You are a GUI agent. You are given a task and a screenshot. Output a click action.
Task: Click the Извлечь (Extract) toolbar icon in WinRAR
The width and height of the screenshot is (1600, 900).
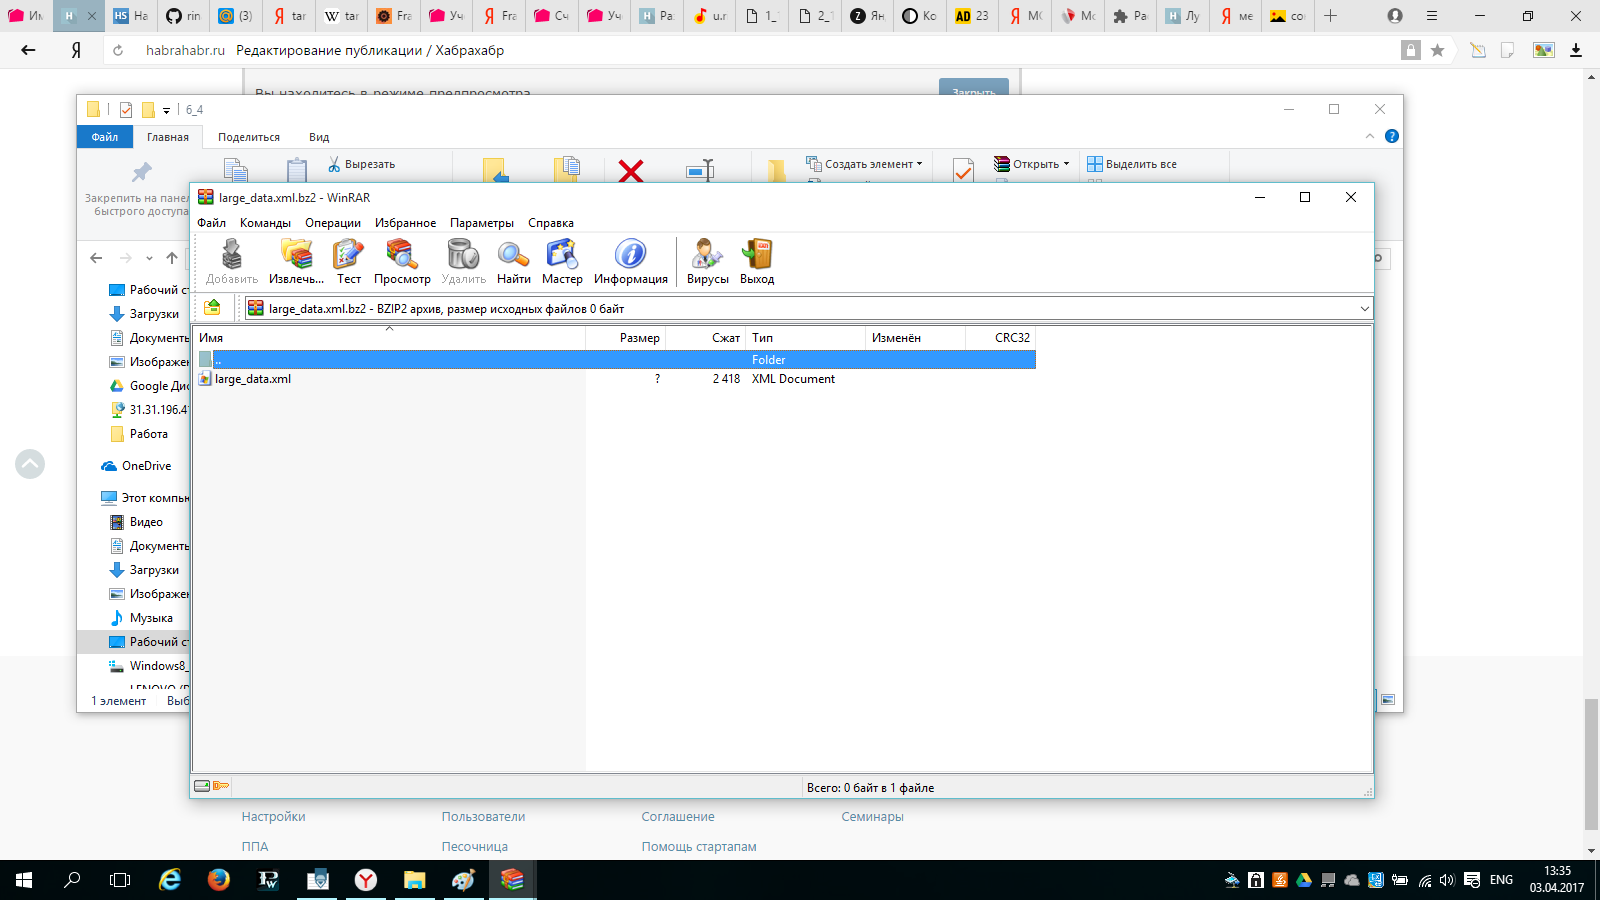pos(296,262)
